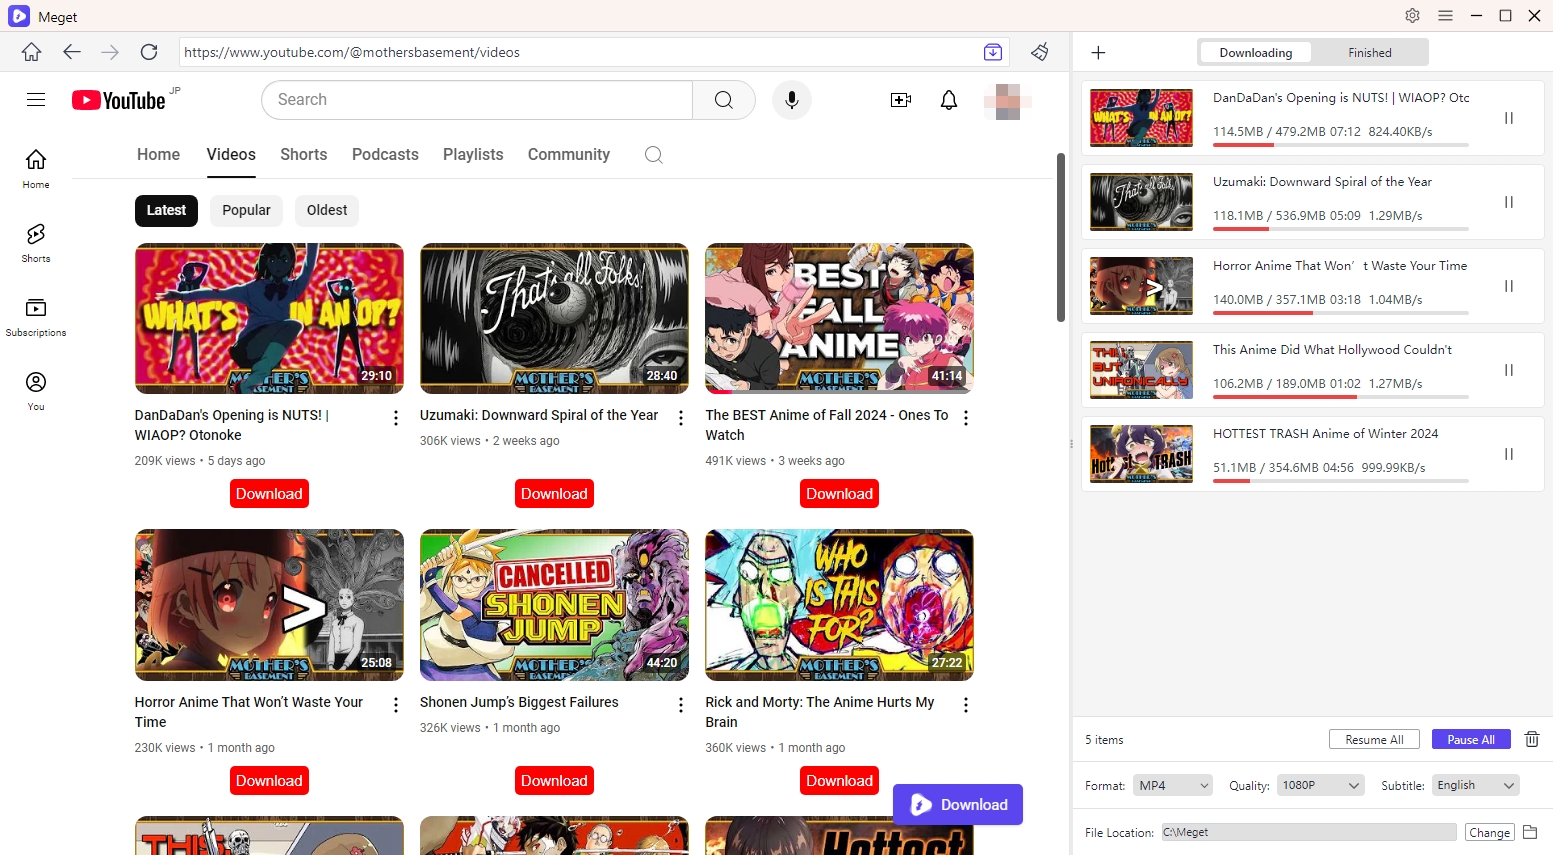Screen dimensions: 1553x855
Task: Open You in the YouTube sidebar
Action: tap(36, 390)
